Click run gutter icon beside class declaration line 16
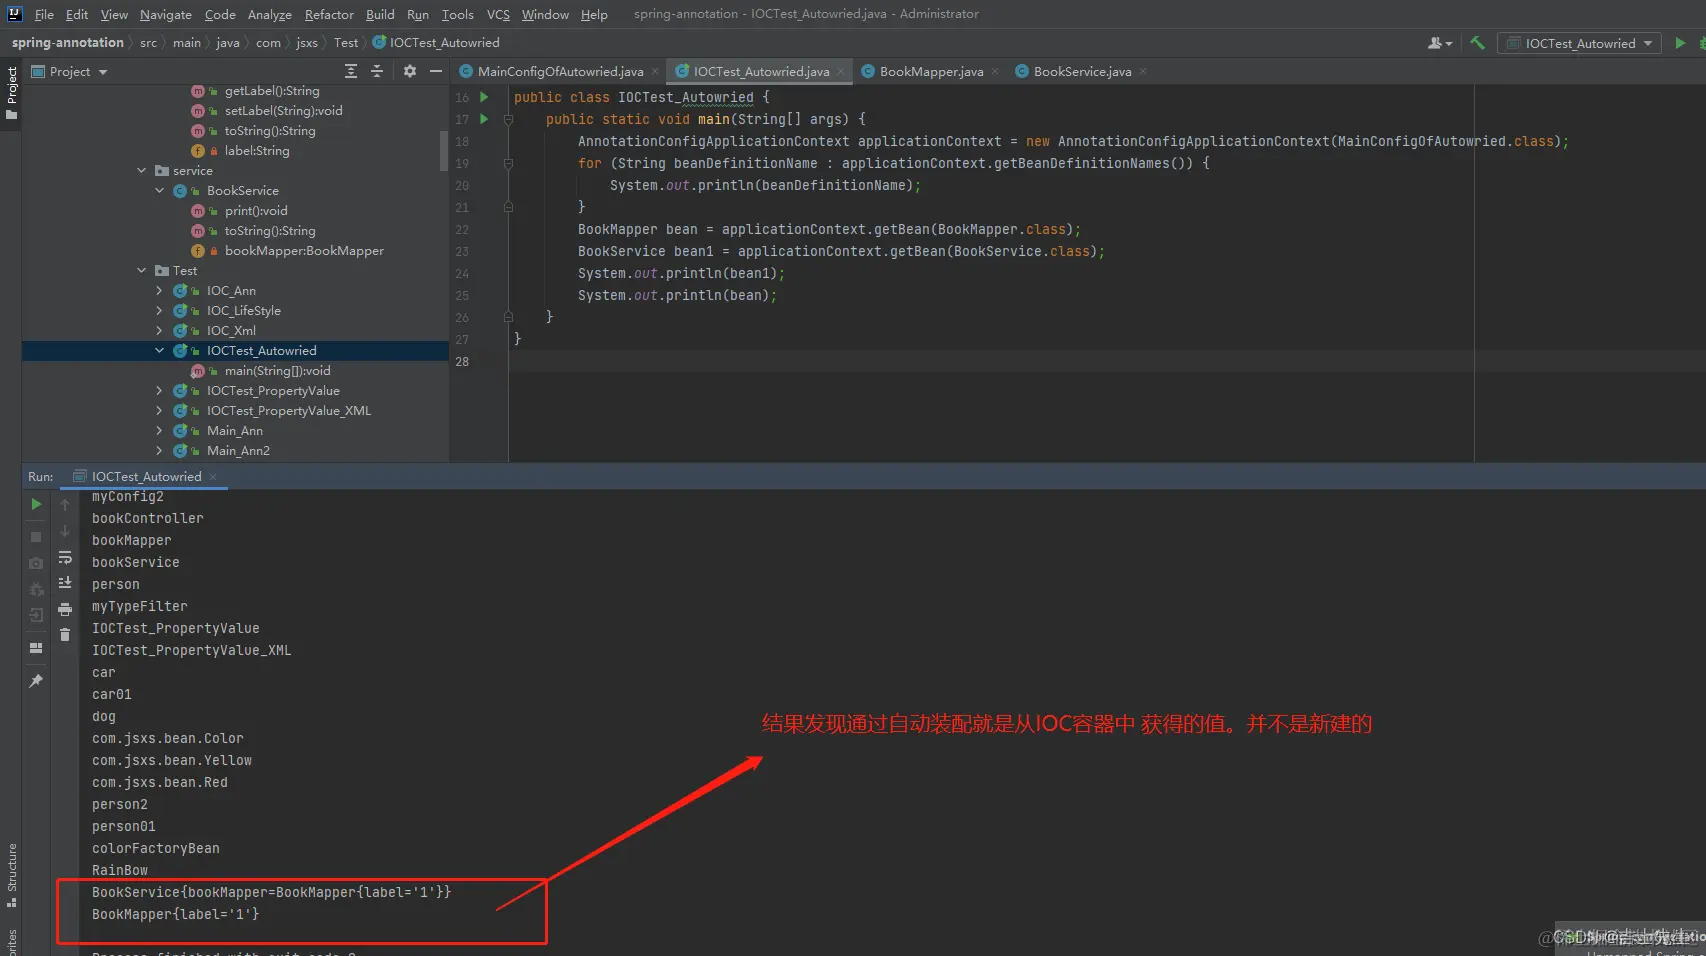The height and width of the screenshot is (956, 1706). [484, 97]
